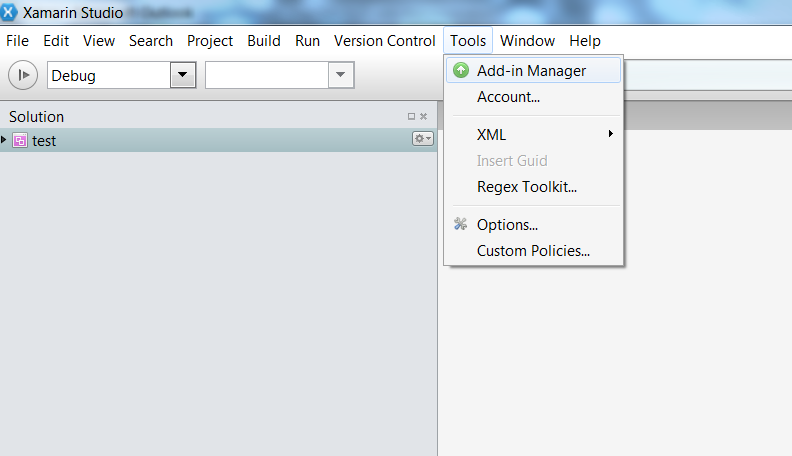Open Custom Policies... from Tools menu
This screenshot has width=792, height=456.
coord(533,251)
